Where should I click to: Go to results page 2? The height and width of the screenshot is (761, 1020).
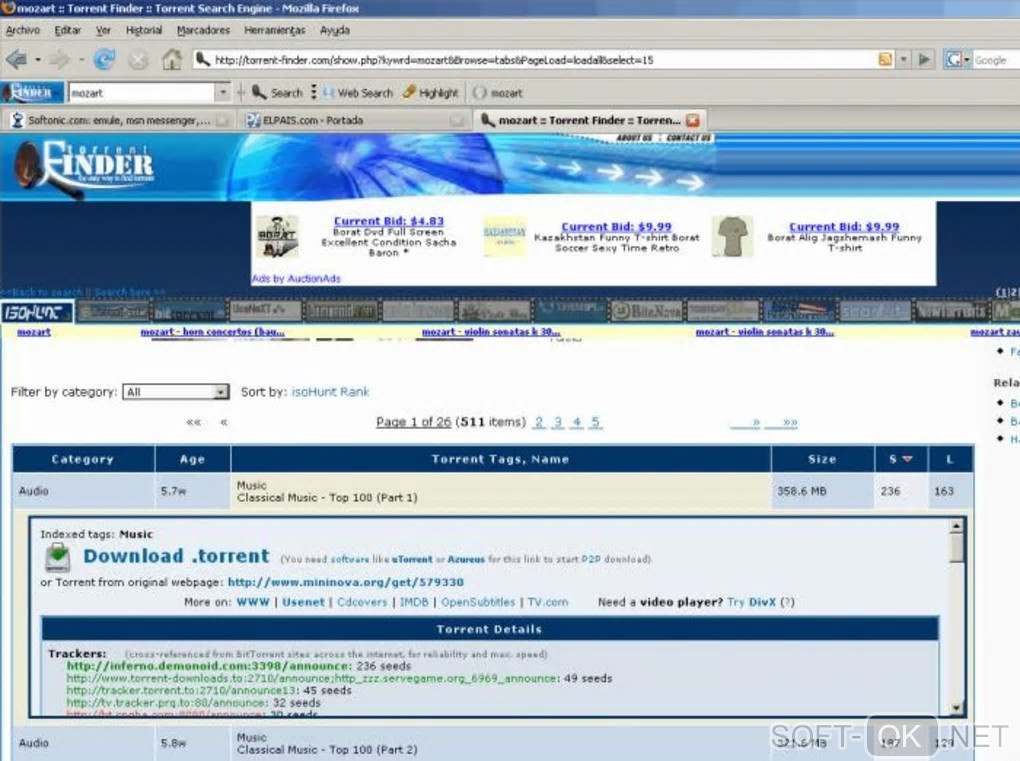pos(539,422)
